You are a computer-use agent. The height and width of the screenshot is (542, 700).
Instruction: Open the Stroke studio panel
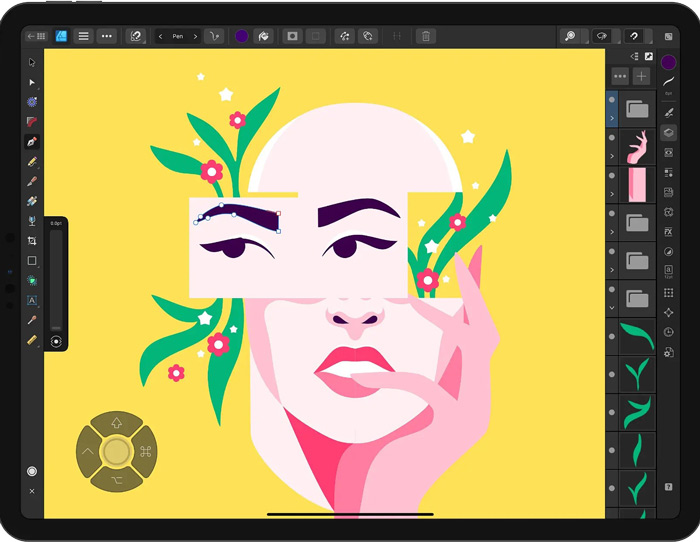point(668,82)
